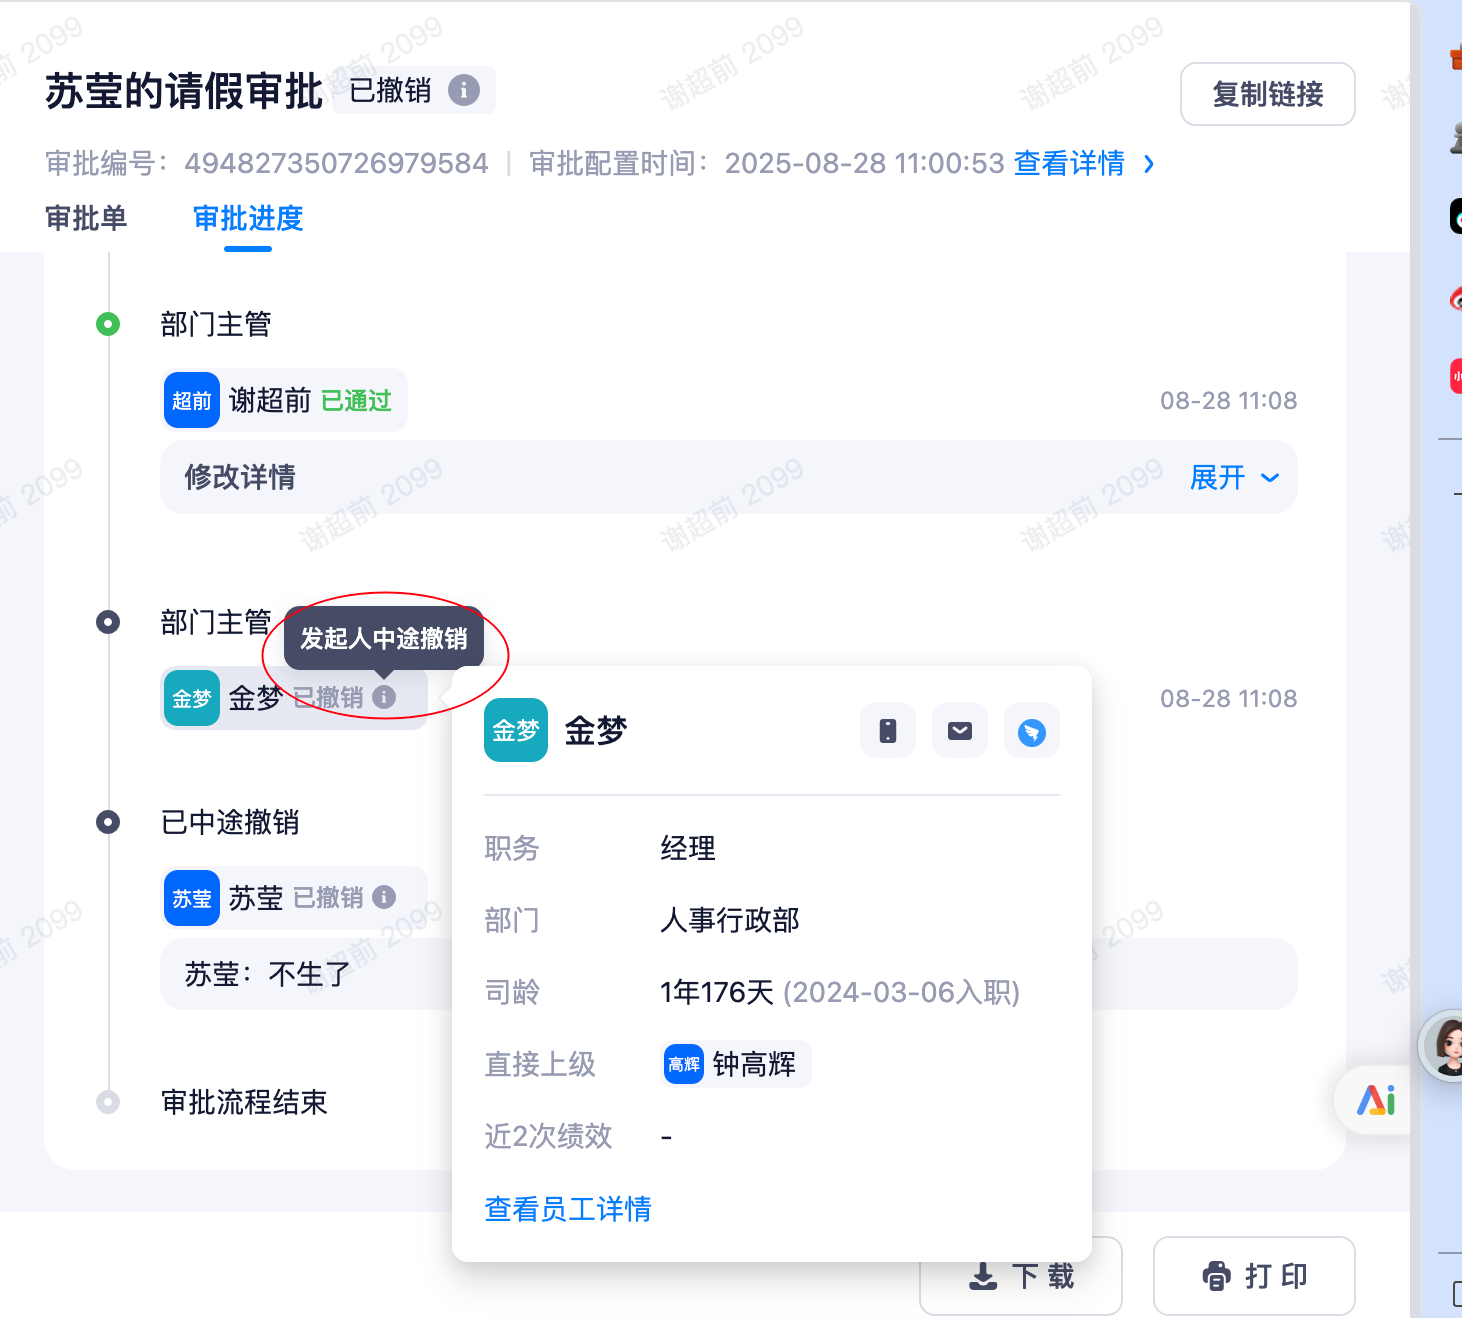Click the email icon in 金梦 card
Image resolution: width=1462 pixels, height=1318 pixels.
point(959,731)
